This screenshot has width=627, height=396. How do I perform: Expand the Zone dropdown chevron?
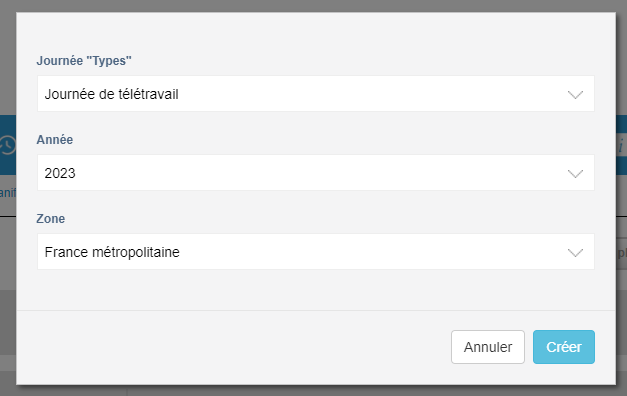coord(575,252)
